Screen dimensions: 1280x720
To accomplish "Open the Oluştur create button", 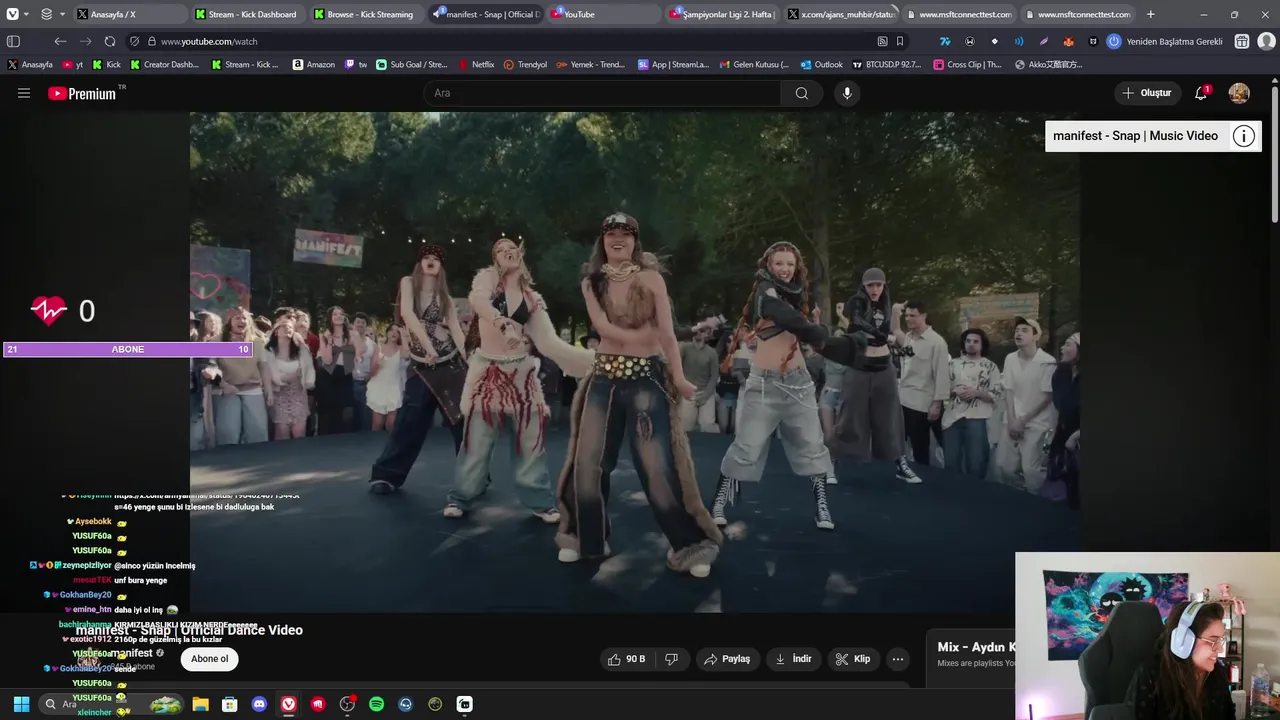I will [1146, 93].
